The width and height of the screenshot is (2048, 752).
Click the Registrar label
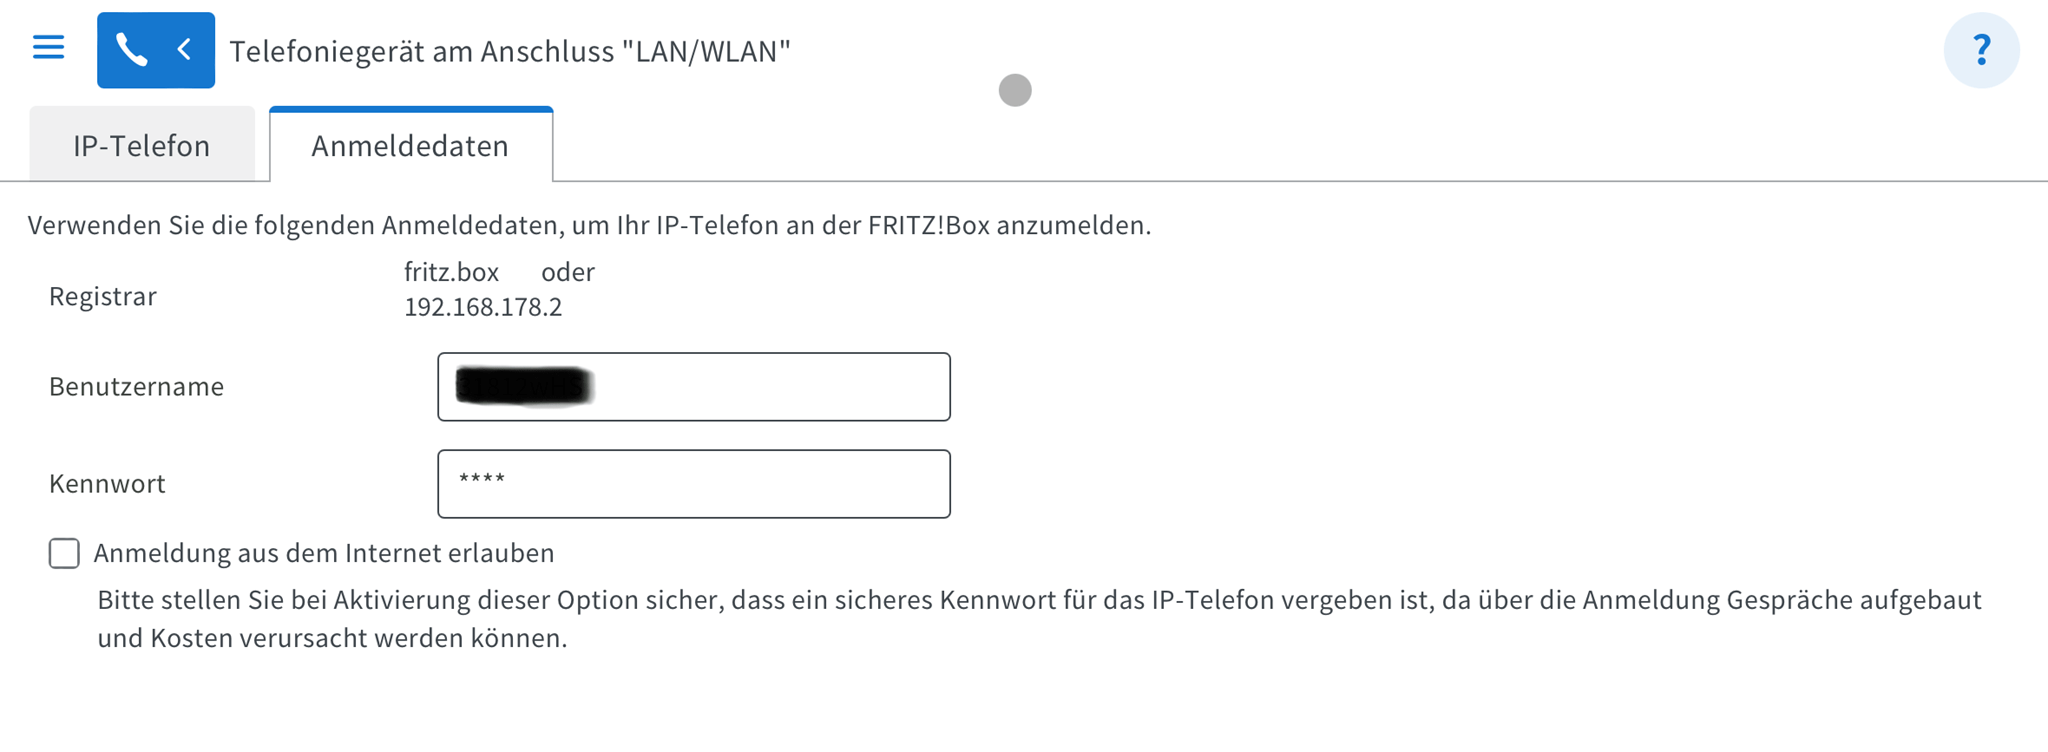click(103, 297)
